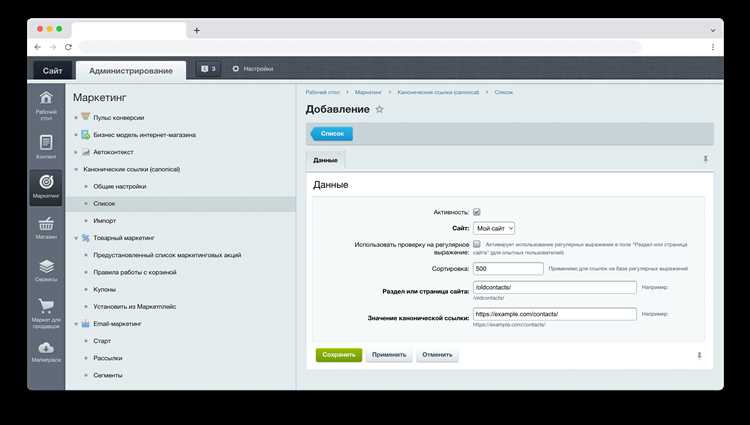This screenshot has height=425, width=750.
Task: Open Общие настройки in the tree
Action: 120,186
